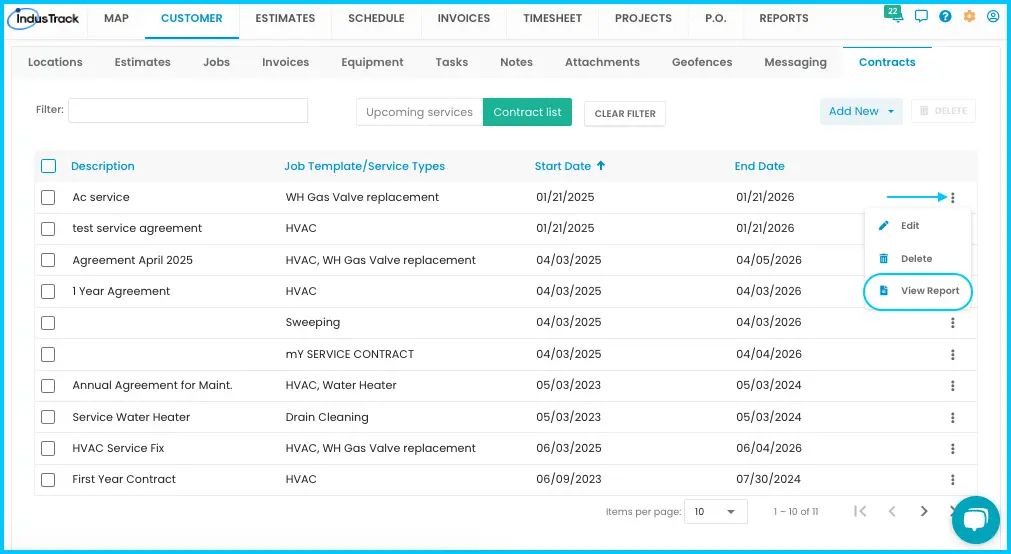The image size is (1011, 554).
Task: Click the CLEAR FILTER button
Action: (625, 114)
